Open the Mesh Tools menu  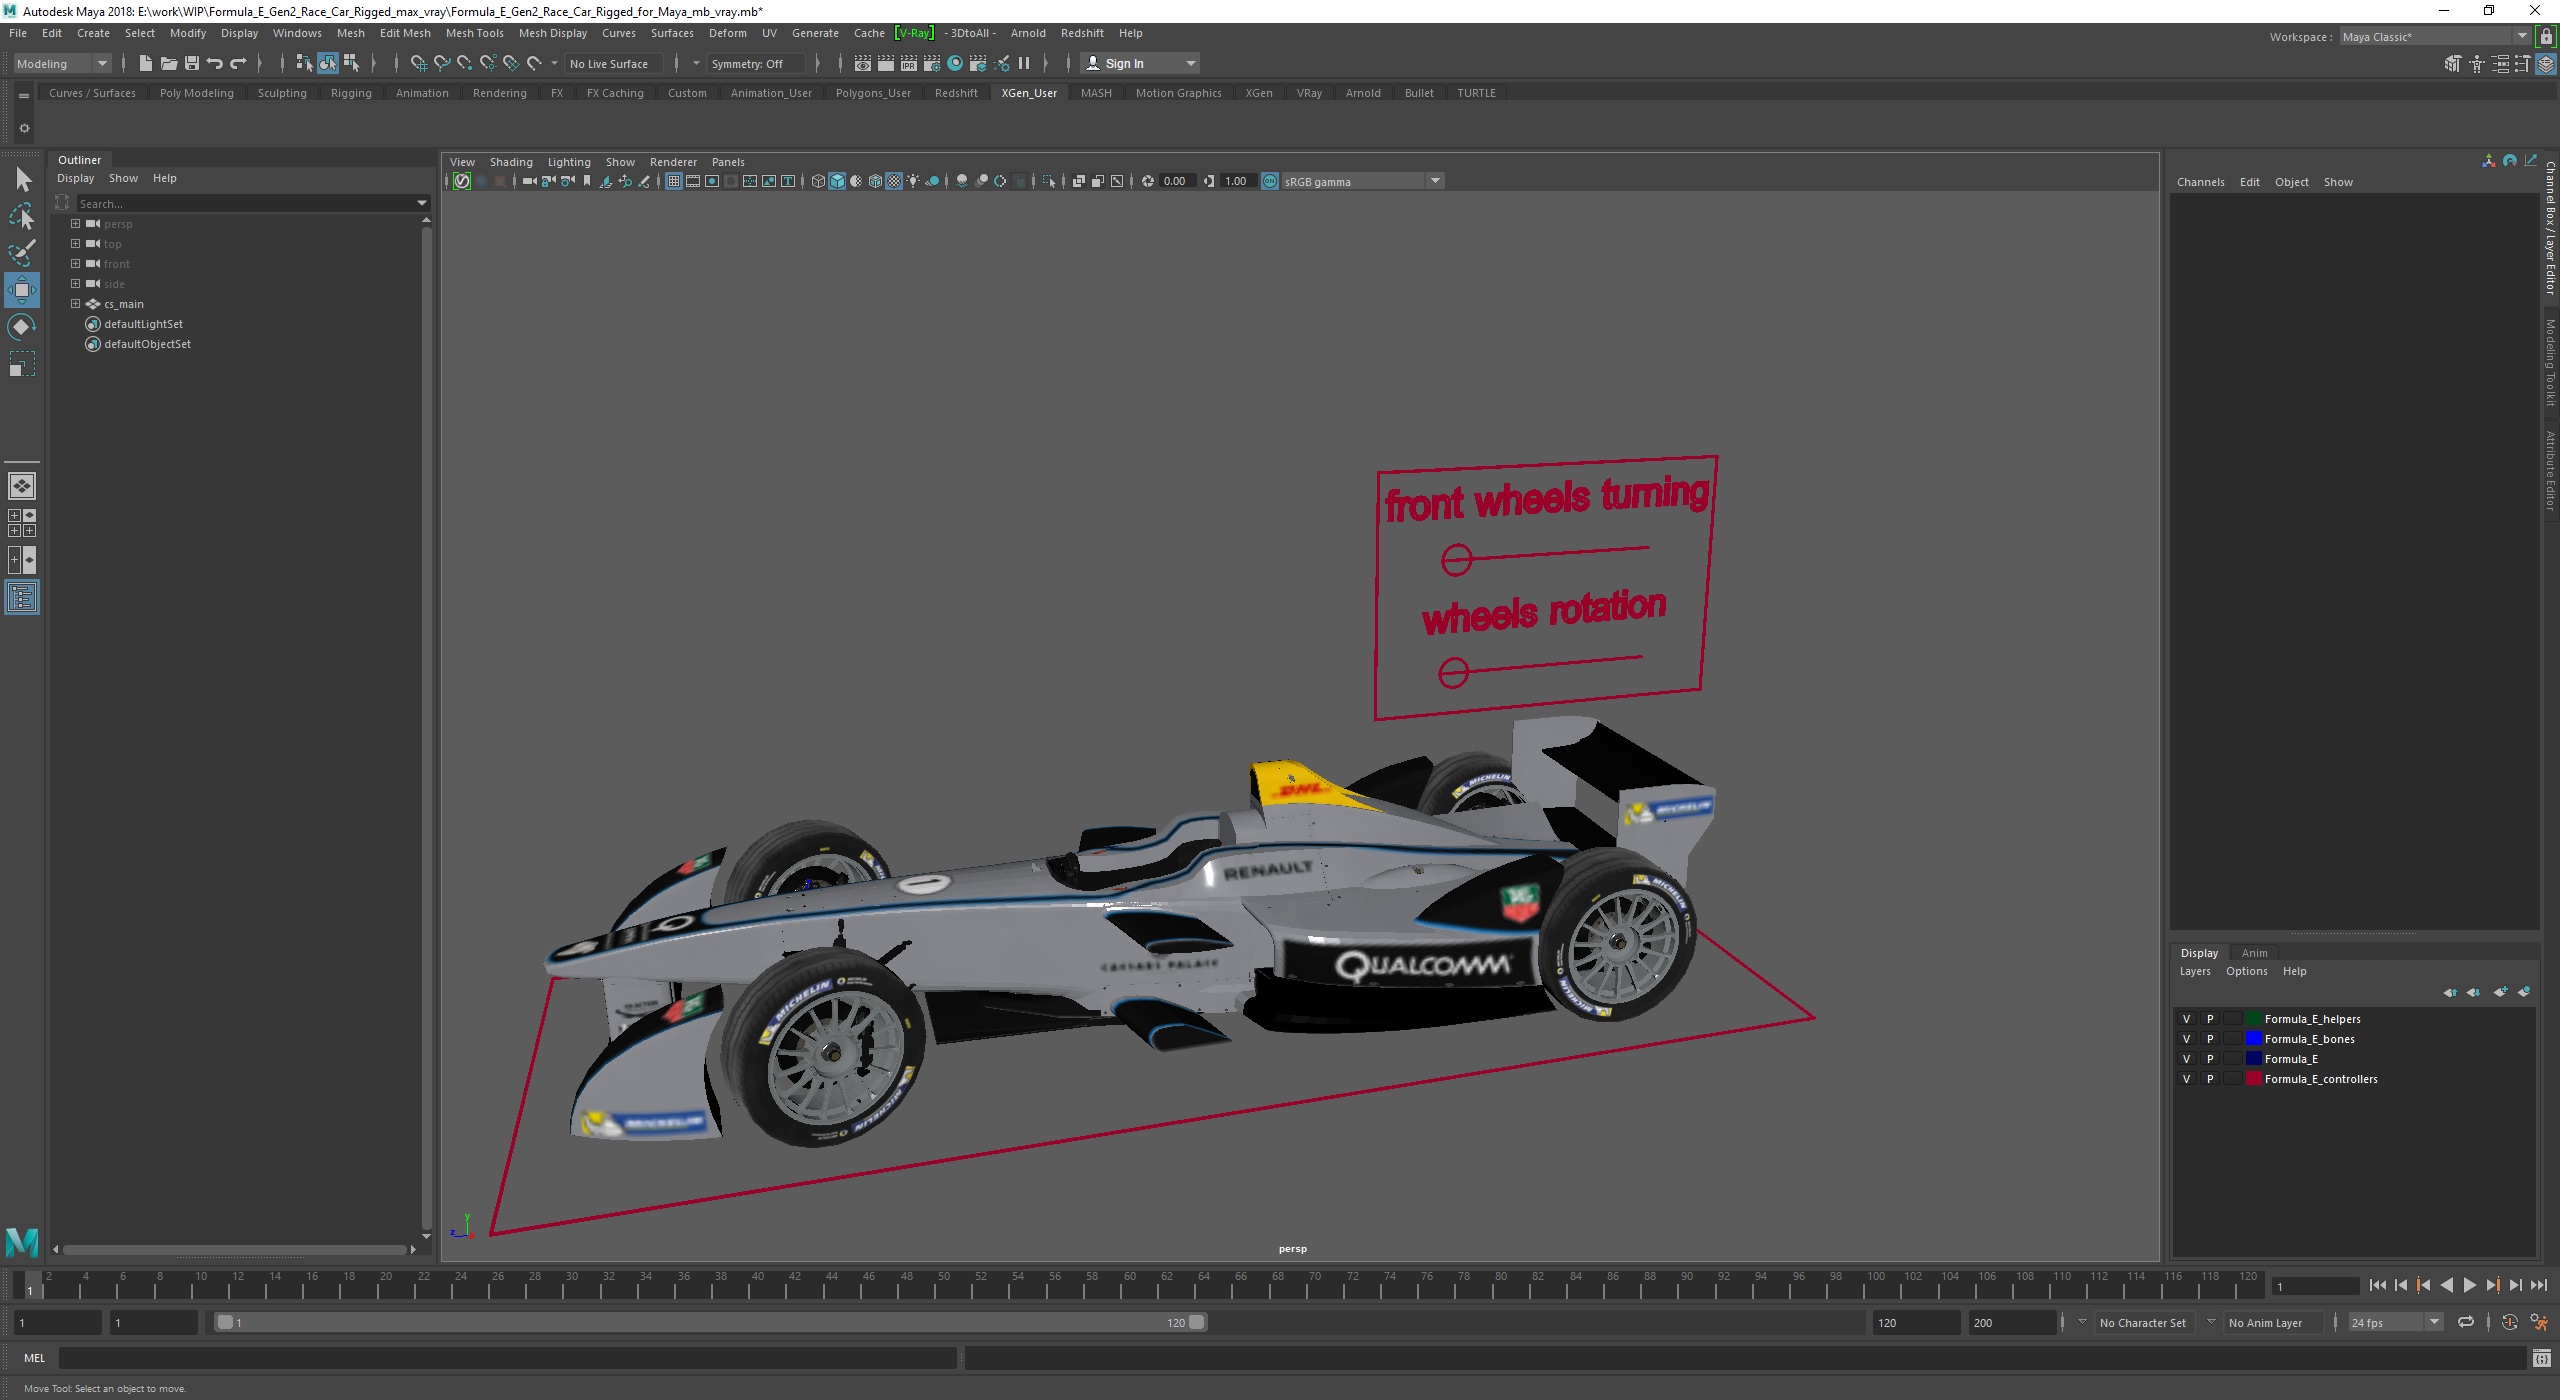[474, 33]
